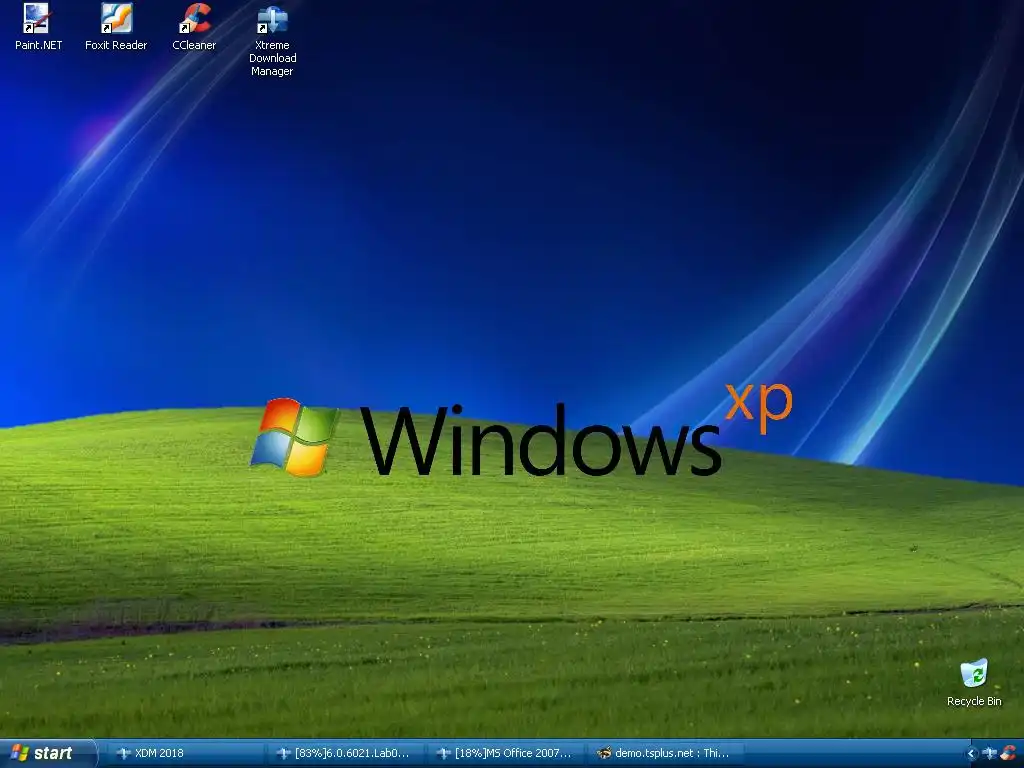The height and width of the screenshot is (768, 1024).
Task: Open the 83% download taskbar button
Action: (345, 753)
